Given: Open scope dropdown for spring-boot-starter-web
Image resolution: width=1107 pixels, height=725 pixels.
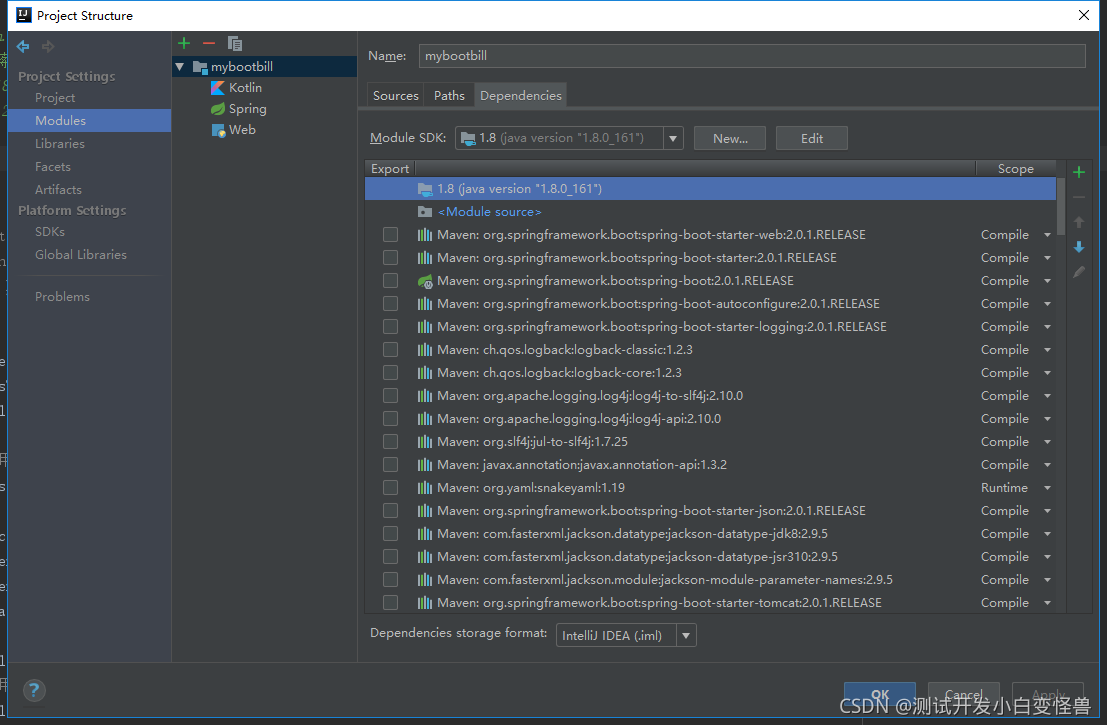Looking at the screenshot, I should point(1048,235).
